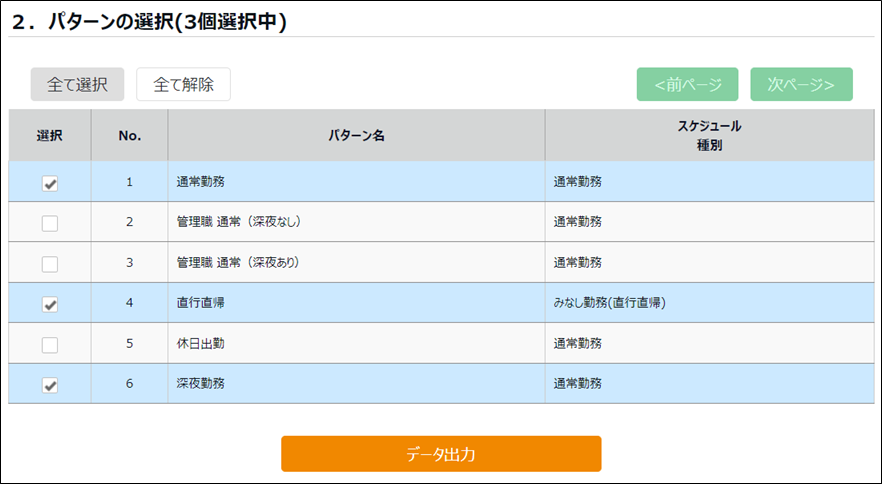Click the No. cell showing 1
882x484 pixels.
[129, 182]
